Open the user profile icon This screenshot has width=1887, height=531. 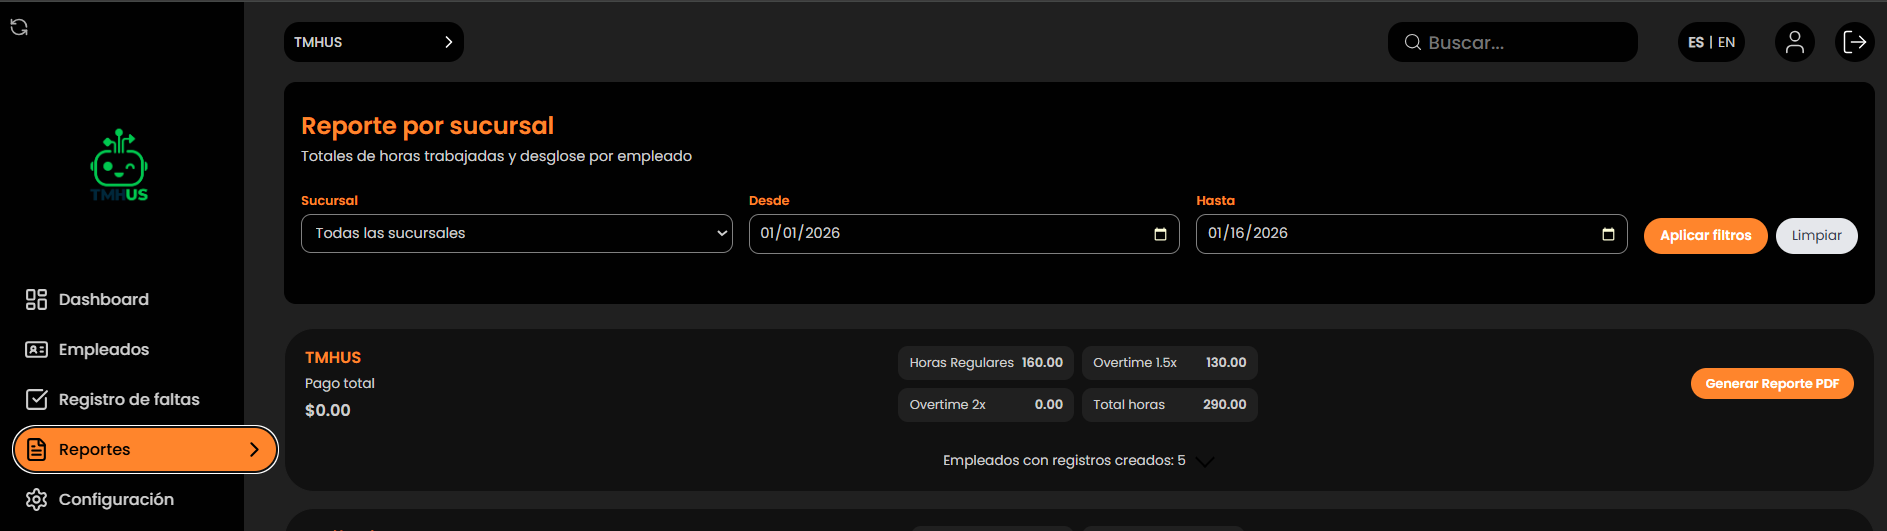[1794, 42]
